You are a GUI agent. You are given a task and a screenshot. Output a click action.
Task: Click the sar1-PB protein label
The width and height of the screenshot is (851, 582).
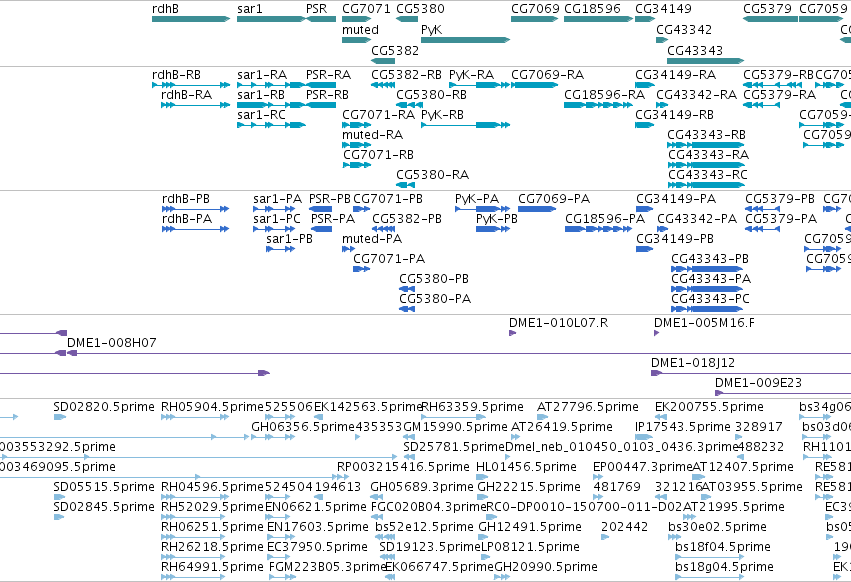click(289, 239)
